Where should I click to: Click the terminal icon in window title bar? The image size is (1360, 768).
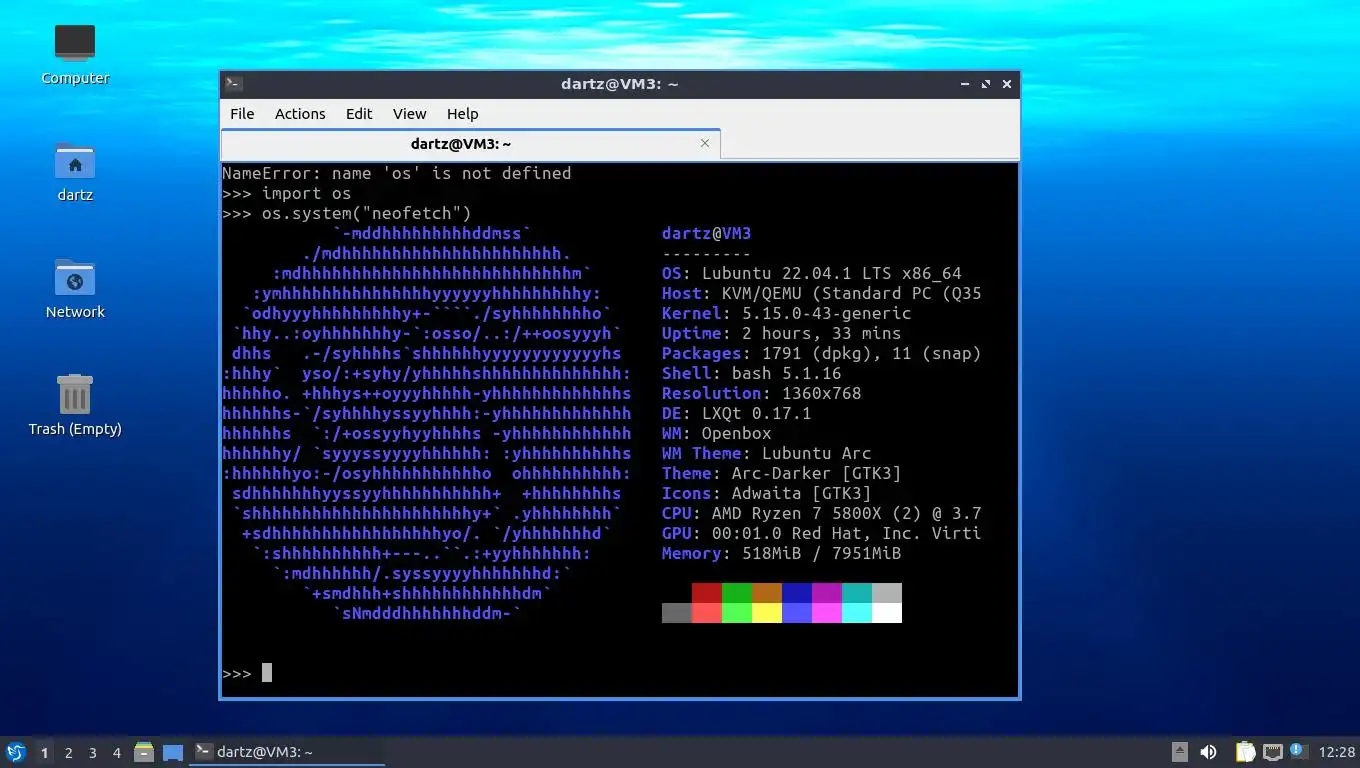coord(233,84)
